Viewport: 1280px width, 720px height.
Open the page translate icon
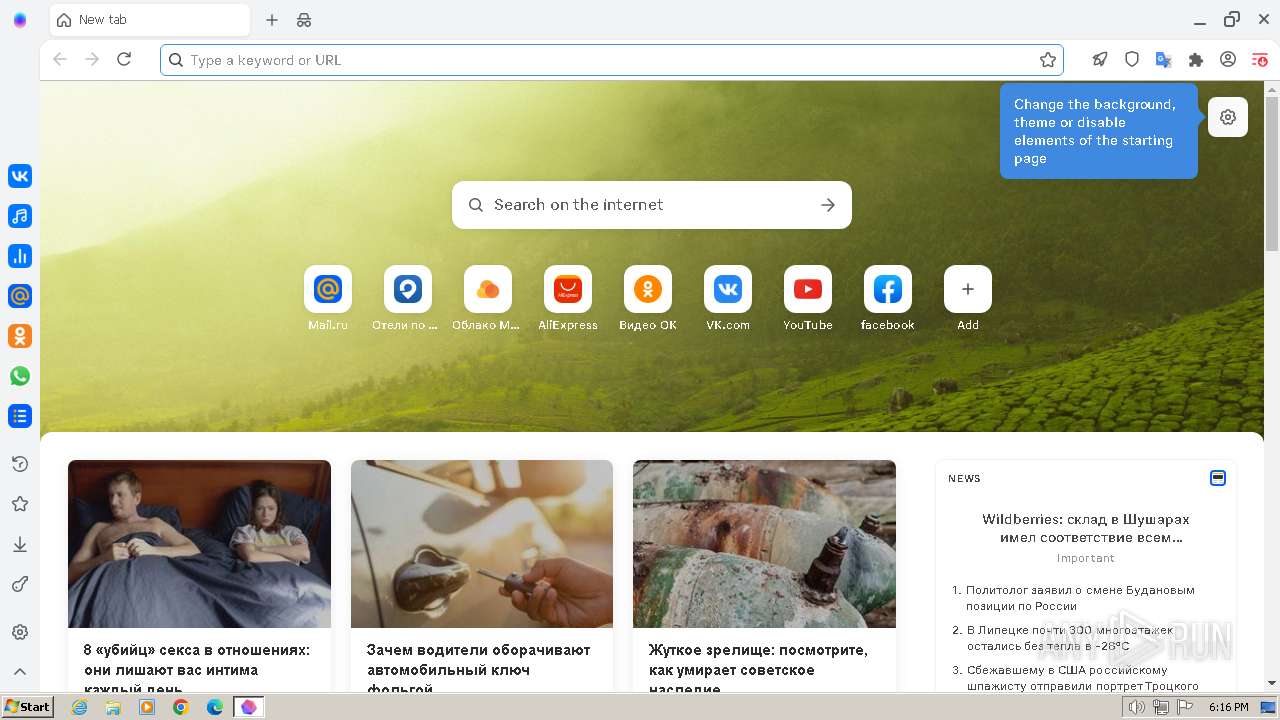pyautogui.click(x=1164, y=60)
